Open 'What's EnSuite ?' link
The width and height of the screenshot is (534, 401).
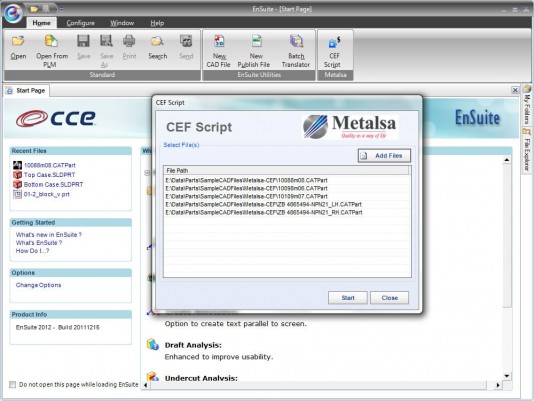pyautogui.click(x=39, y=243)
